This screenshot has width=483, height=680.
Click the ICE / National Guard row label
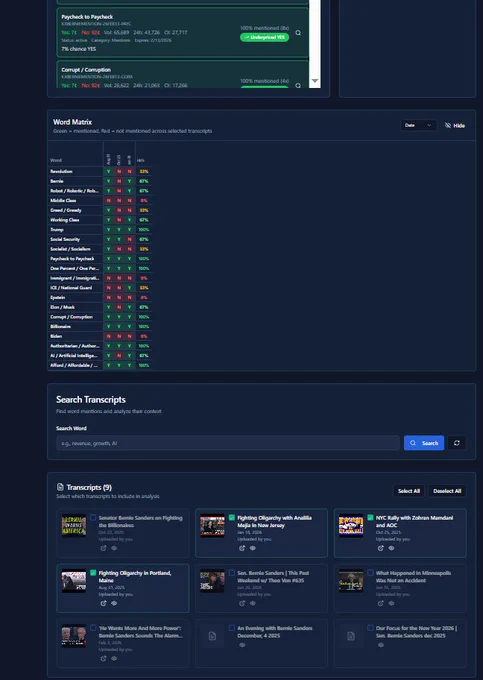click(x=71, y=288)
